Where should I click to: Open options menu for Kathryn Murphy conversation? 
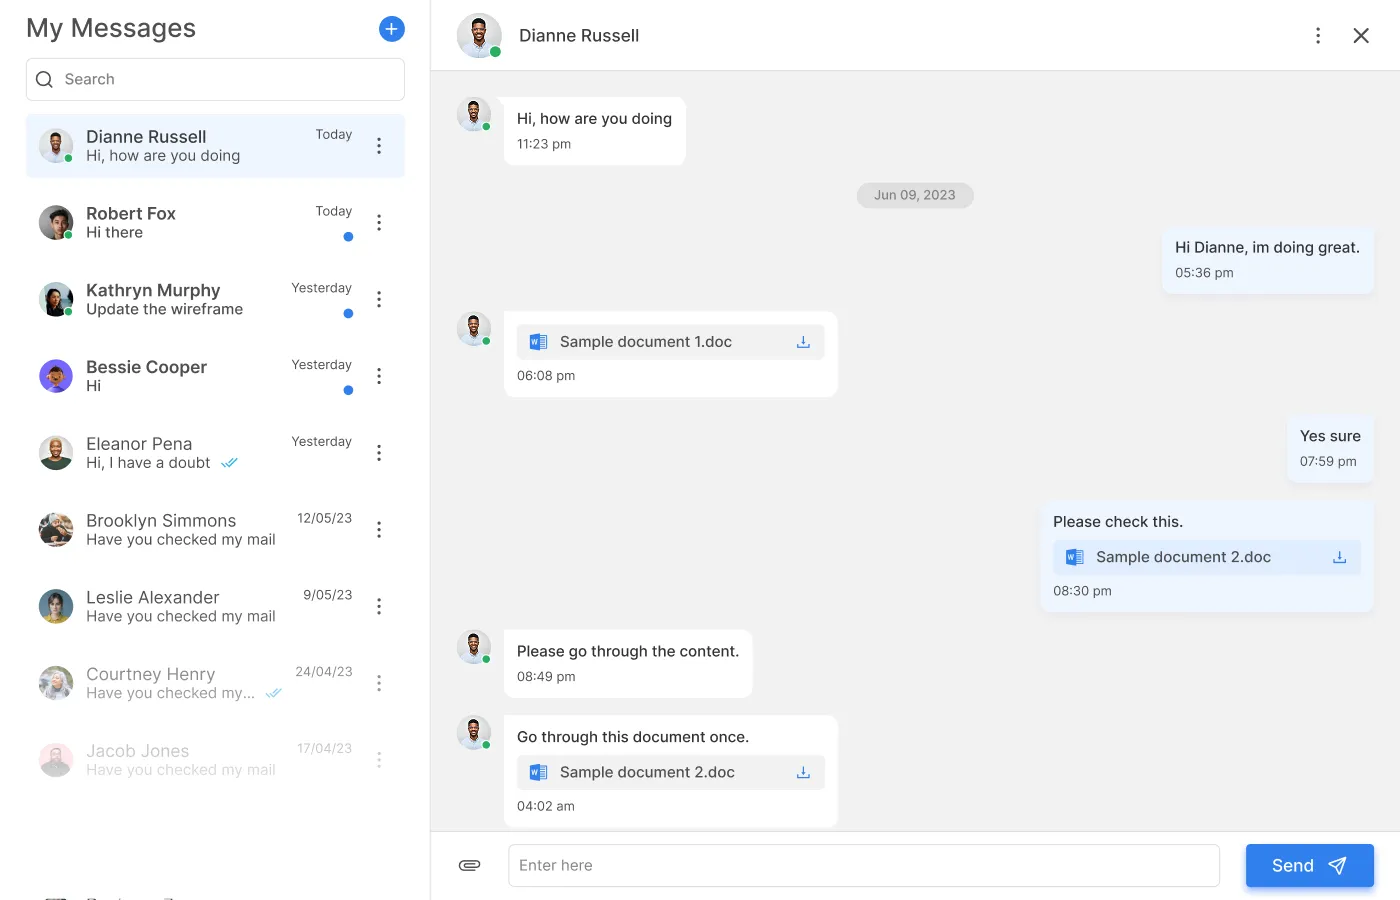(379, 299)
